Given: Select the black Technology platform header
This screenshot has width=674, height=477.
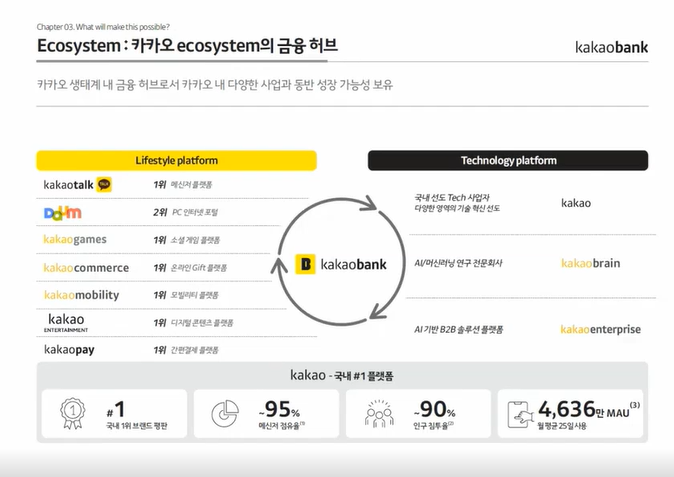Looking at the screenshot, I should pyautogui.click(x=508, y=160).
